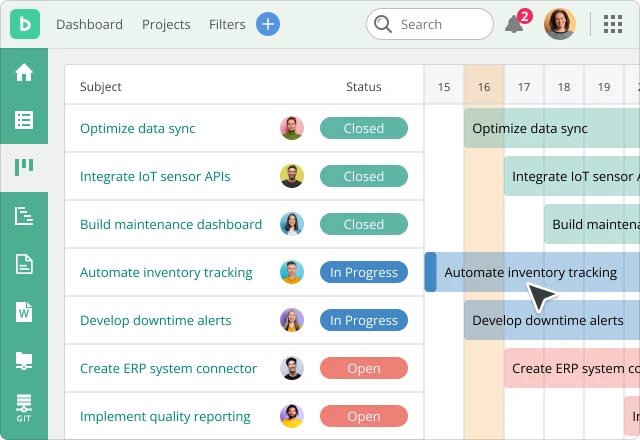Select the list view sidebar icon
The image size is (640, 440).
(24, 120)
